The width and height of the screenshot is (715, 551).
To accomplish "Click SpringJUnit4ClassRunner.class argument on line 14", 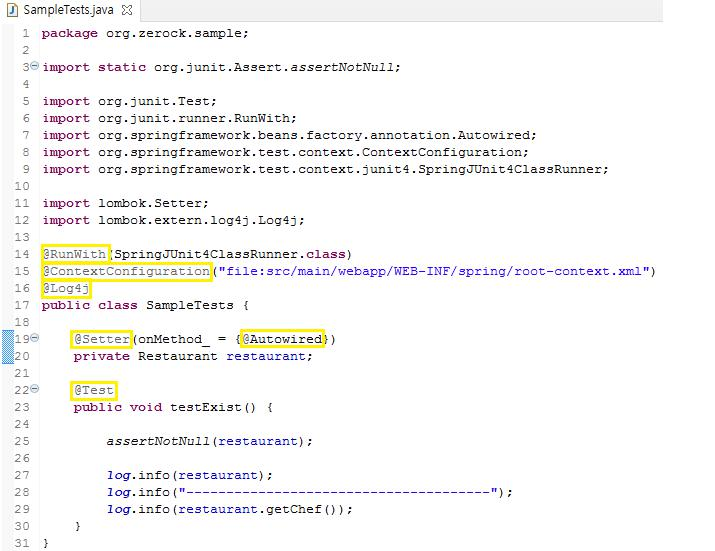I will click(x=230, y=254).
